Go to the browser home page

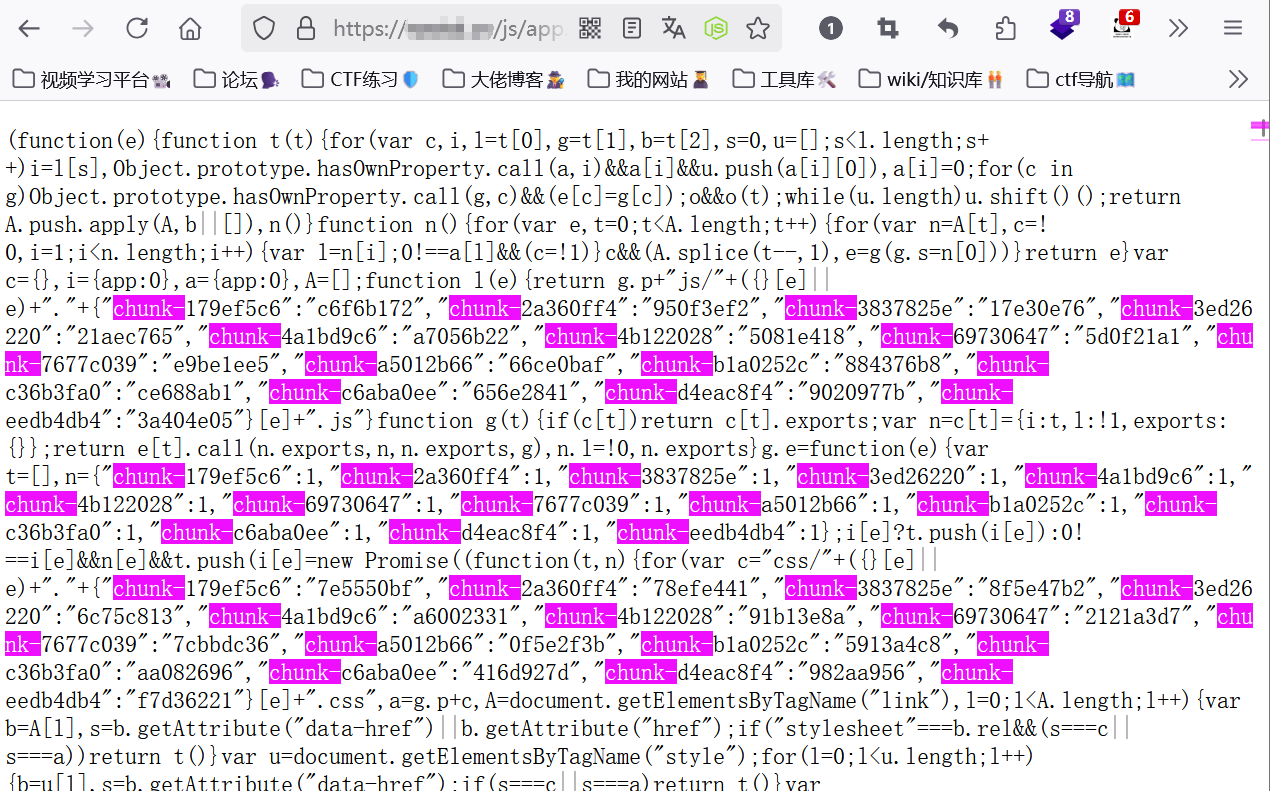[x=190, y=28]
